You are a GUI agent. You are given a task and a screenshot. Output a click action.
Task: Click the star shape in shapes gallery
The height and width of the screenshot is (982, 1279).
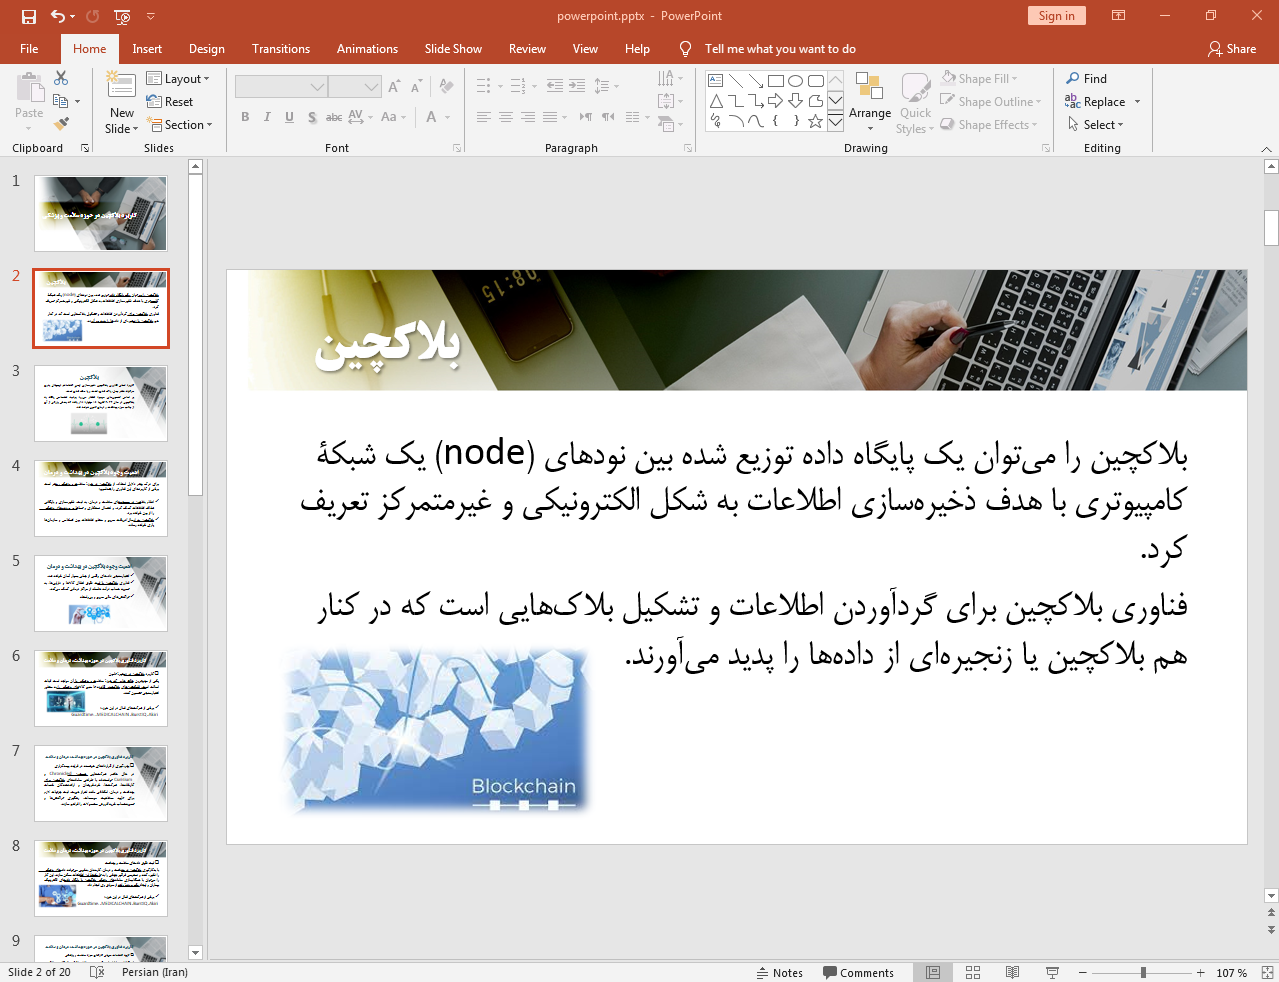[x=815, y=121]
